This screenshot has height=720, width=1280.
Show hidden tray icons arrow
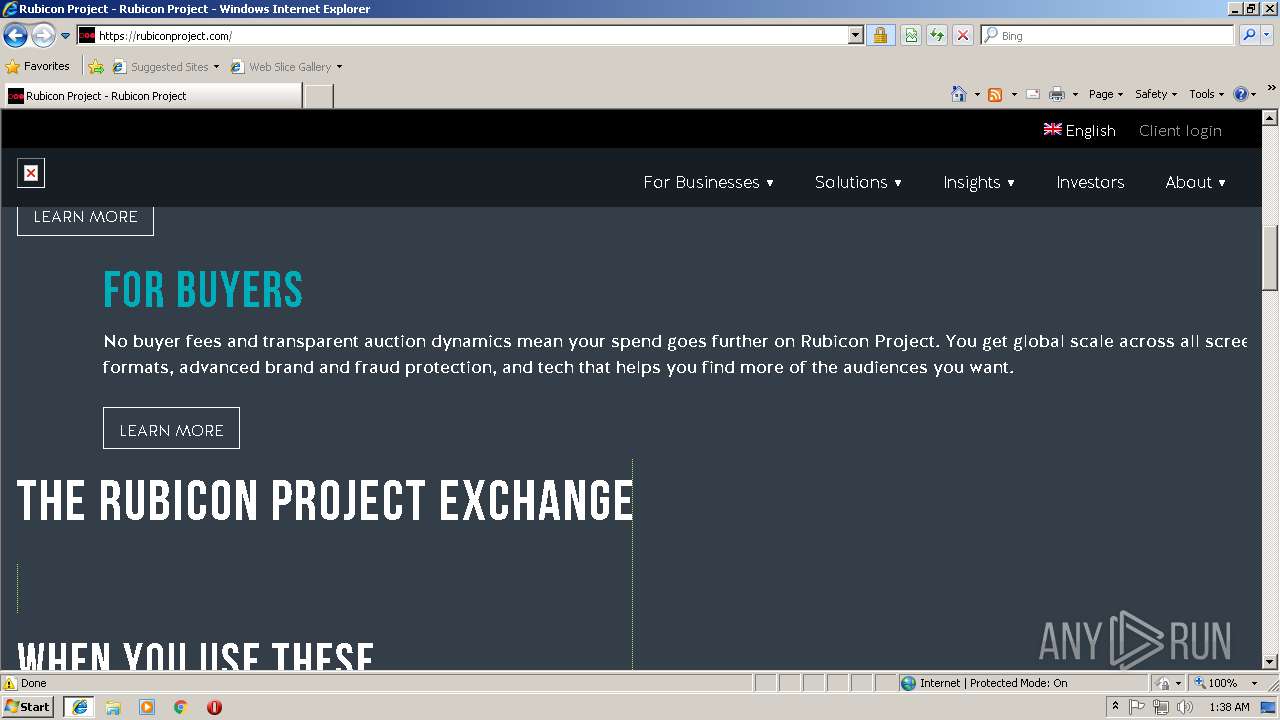pos(1115,707)
